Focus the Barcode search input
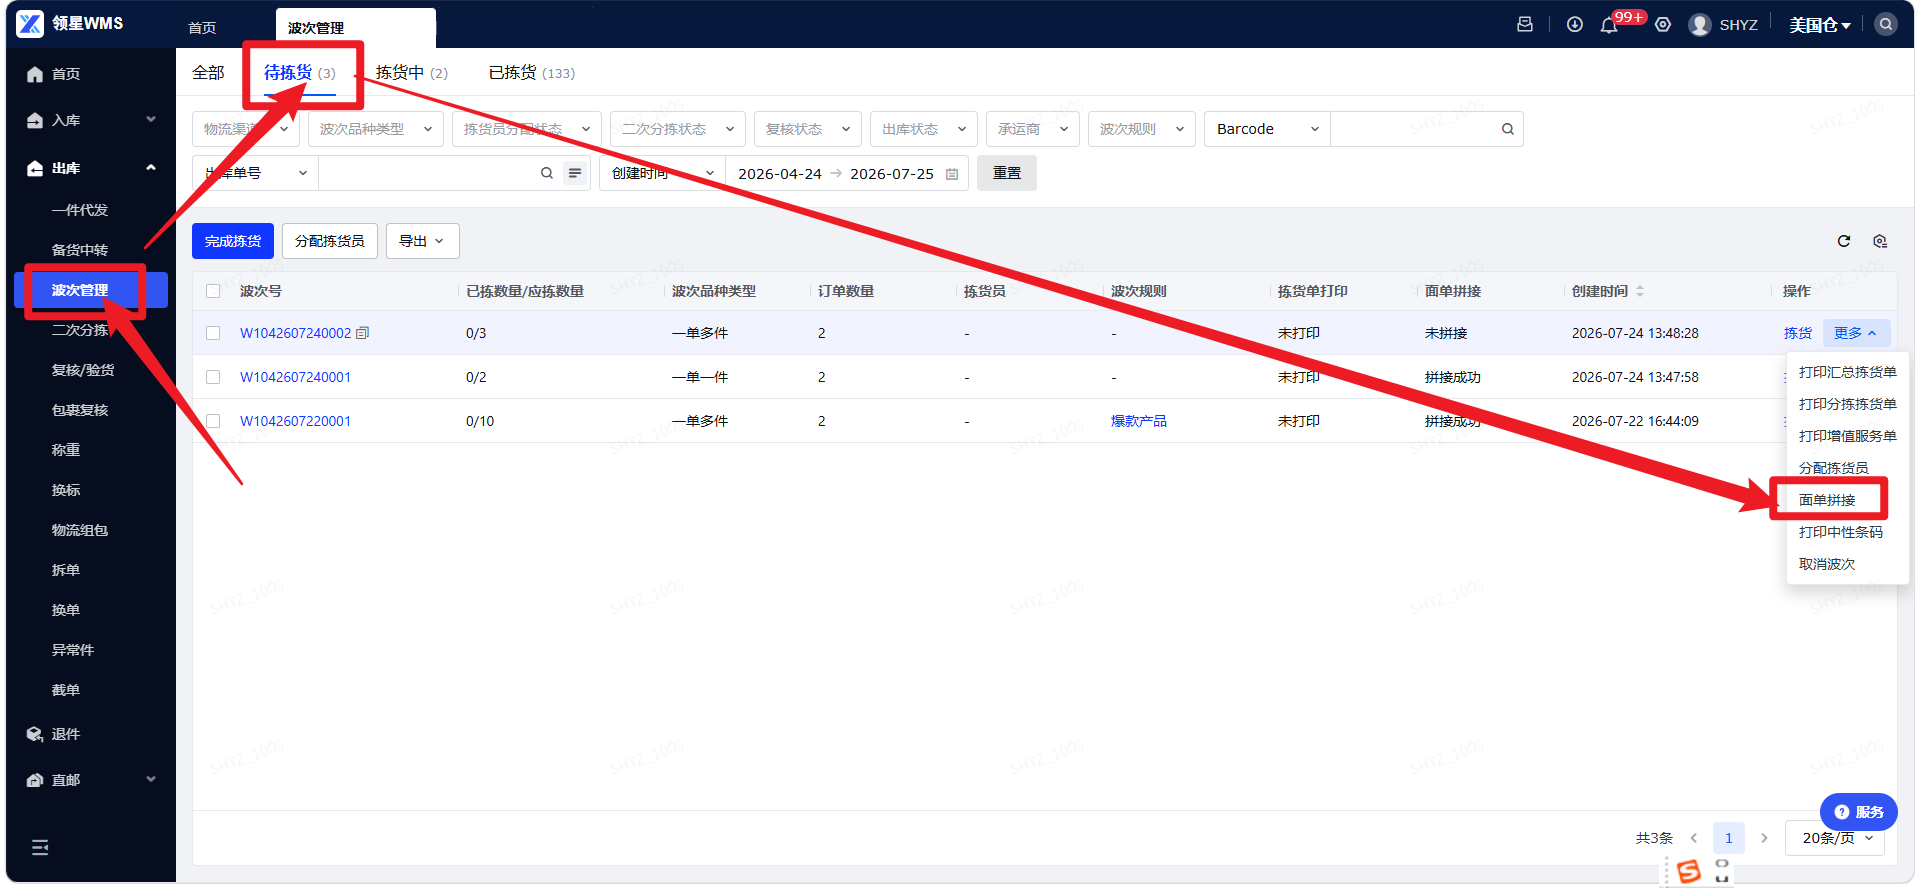Screen dimensions: 1920x888 (x=1414, y=129)
